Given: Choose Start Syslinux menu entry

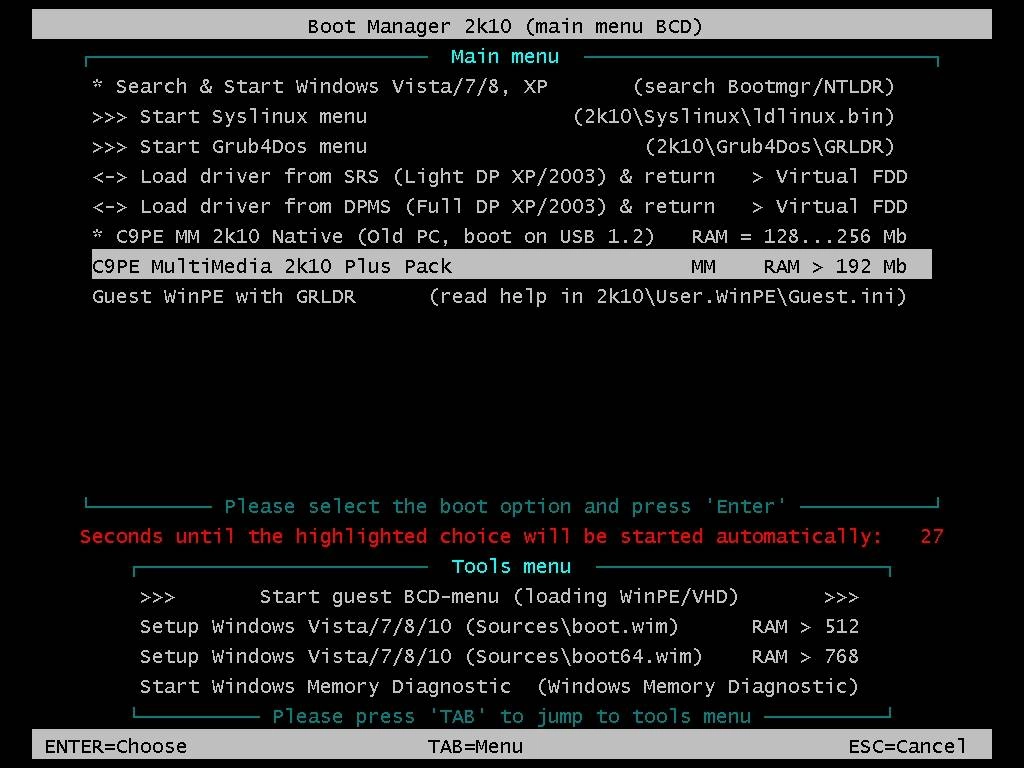Looking at the screenshot, I should (x=511, y=117).
